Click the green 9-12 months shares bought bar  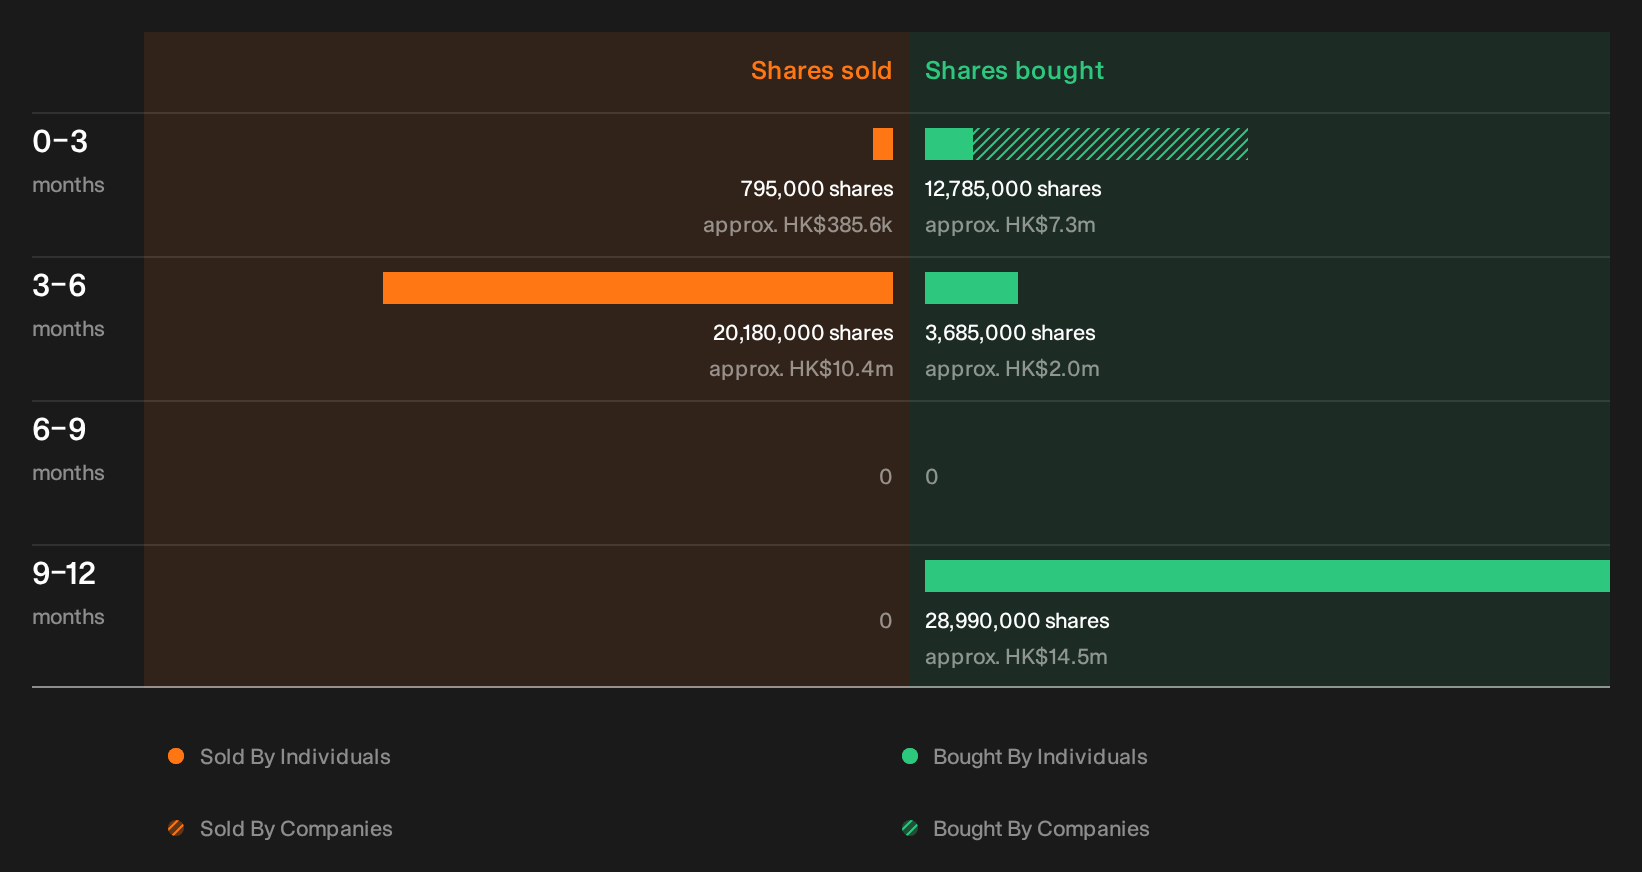[x=1267, y=576]
